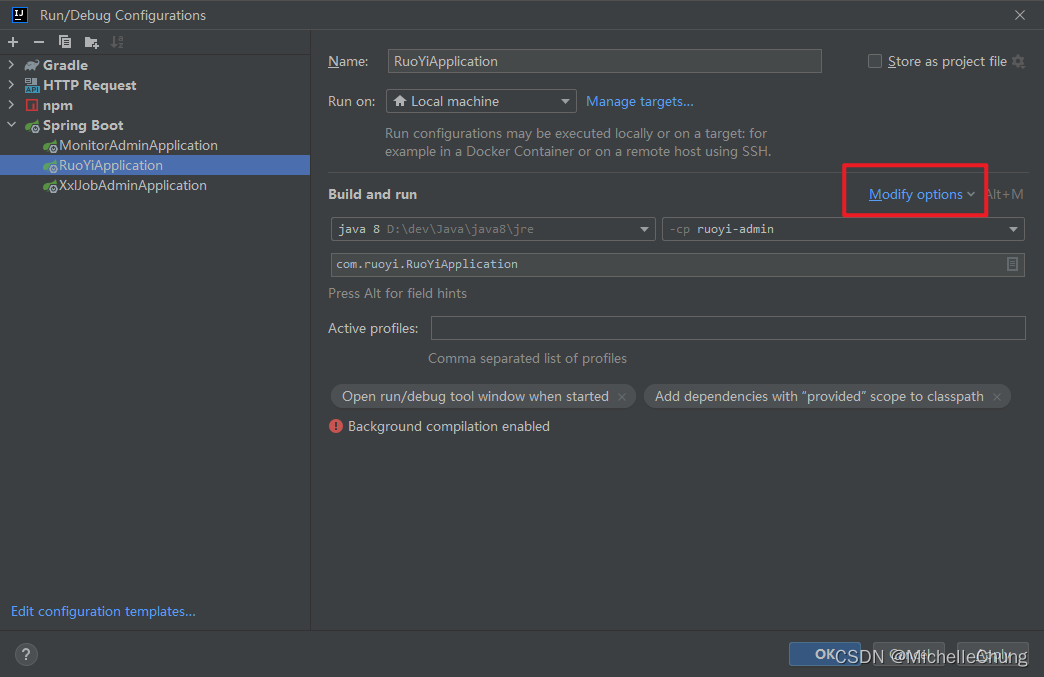
Task: Click 'Press Alt for field hints' text
Action: click(x=397, y=293)
